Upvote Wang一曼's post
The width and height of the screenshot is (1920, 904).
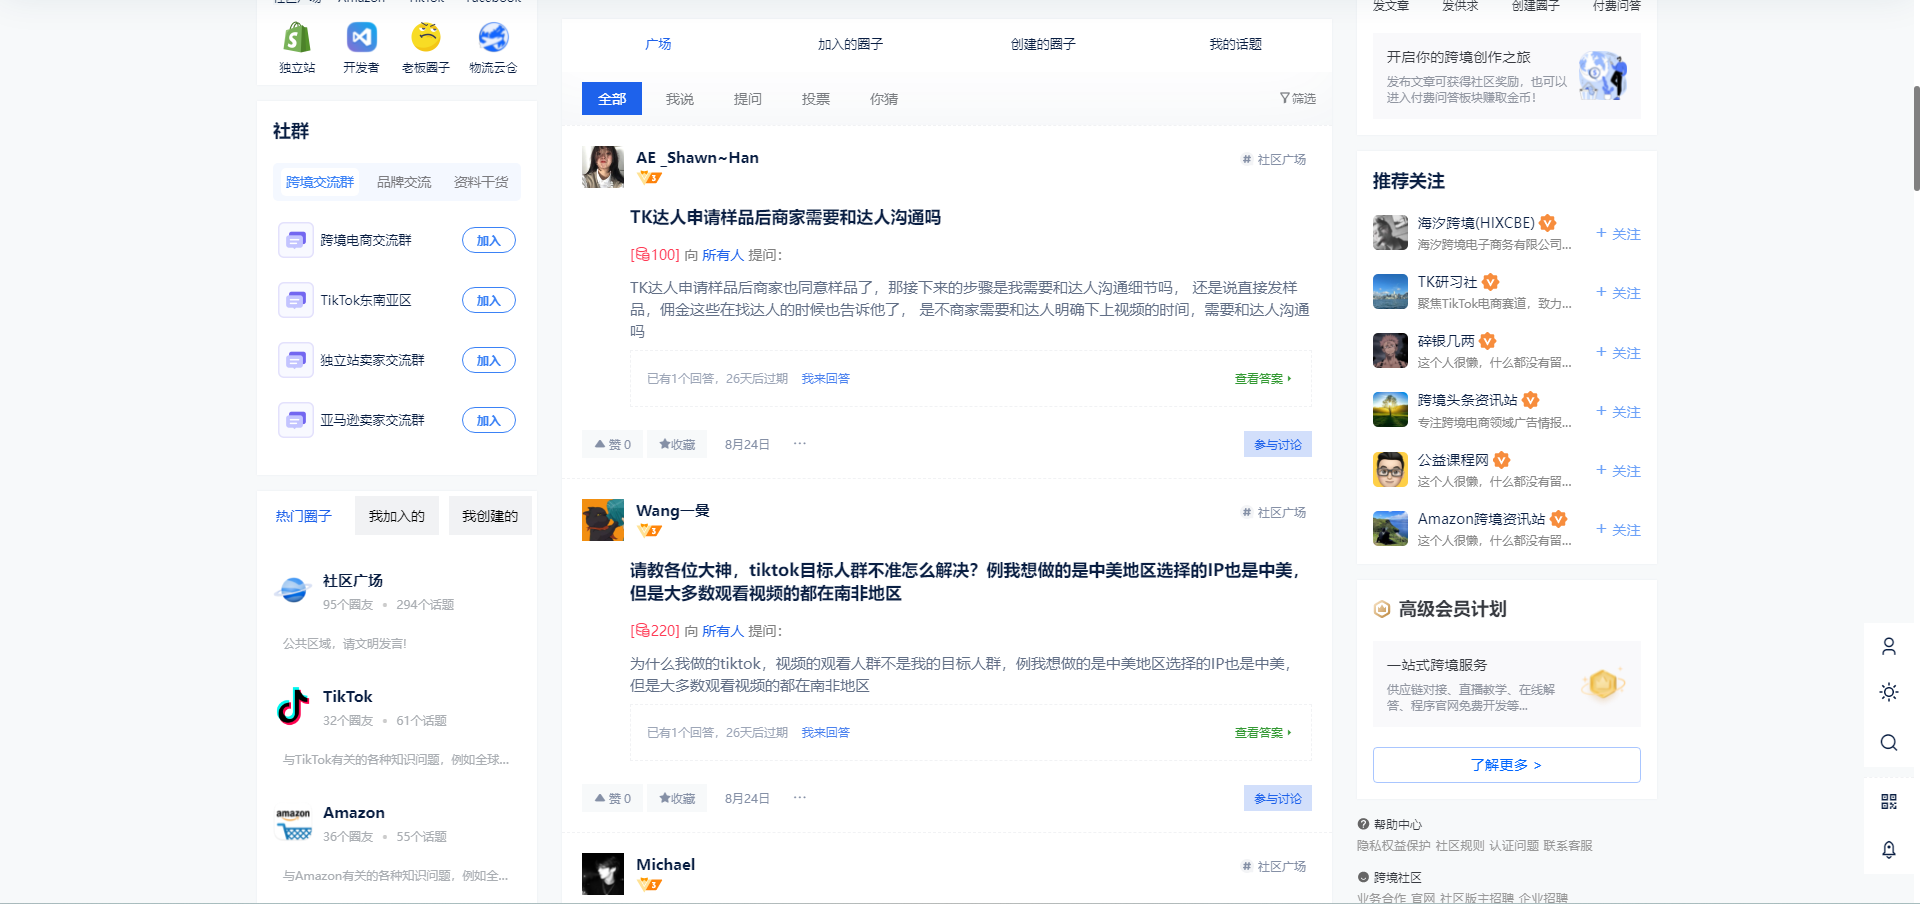tap(613, 798)
